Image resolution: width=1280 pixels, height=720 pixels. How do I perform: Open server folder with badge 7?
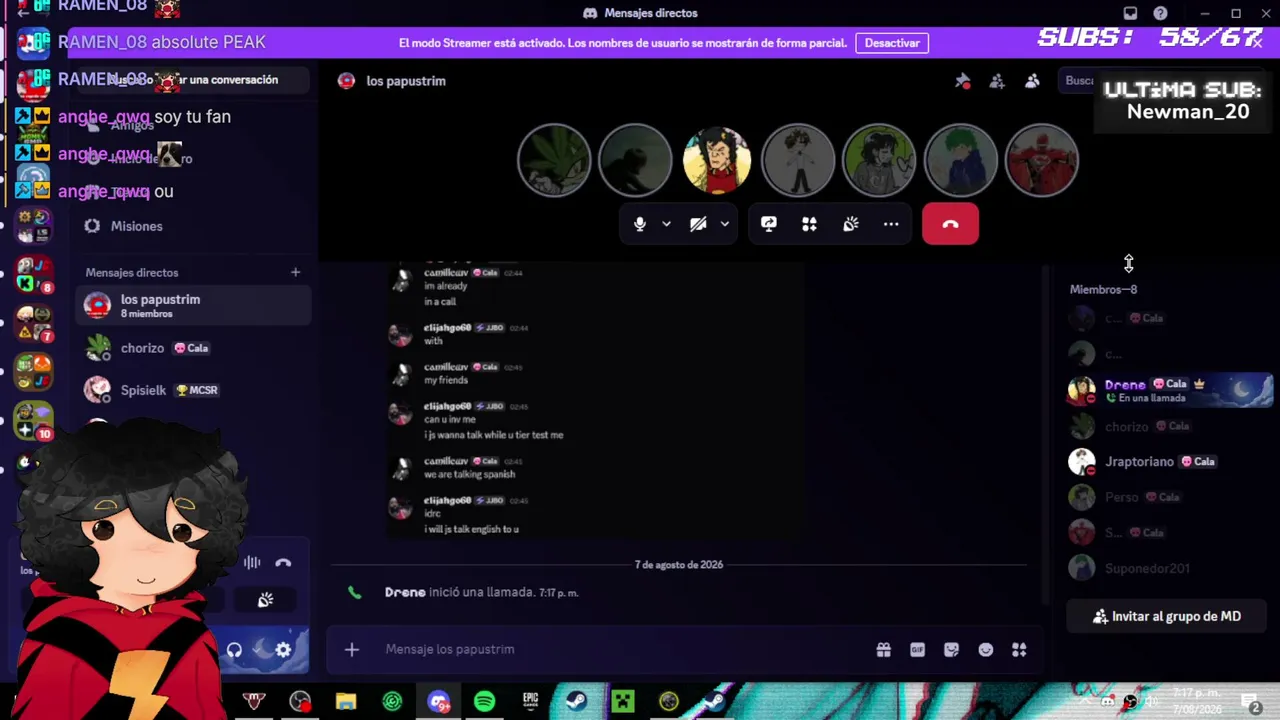(x=33, y=324)
